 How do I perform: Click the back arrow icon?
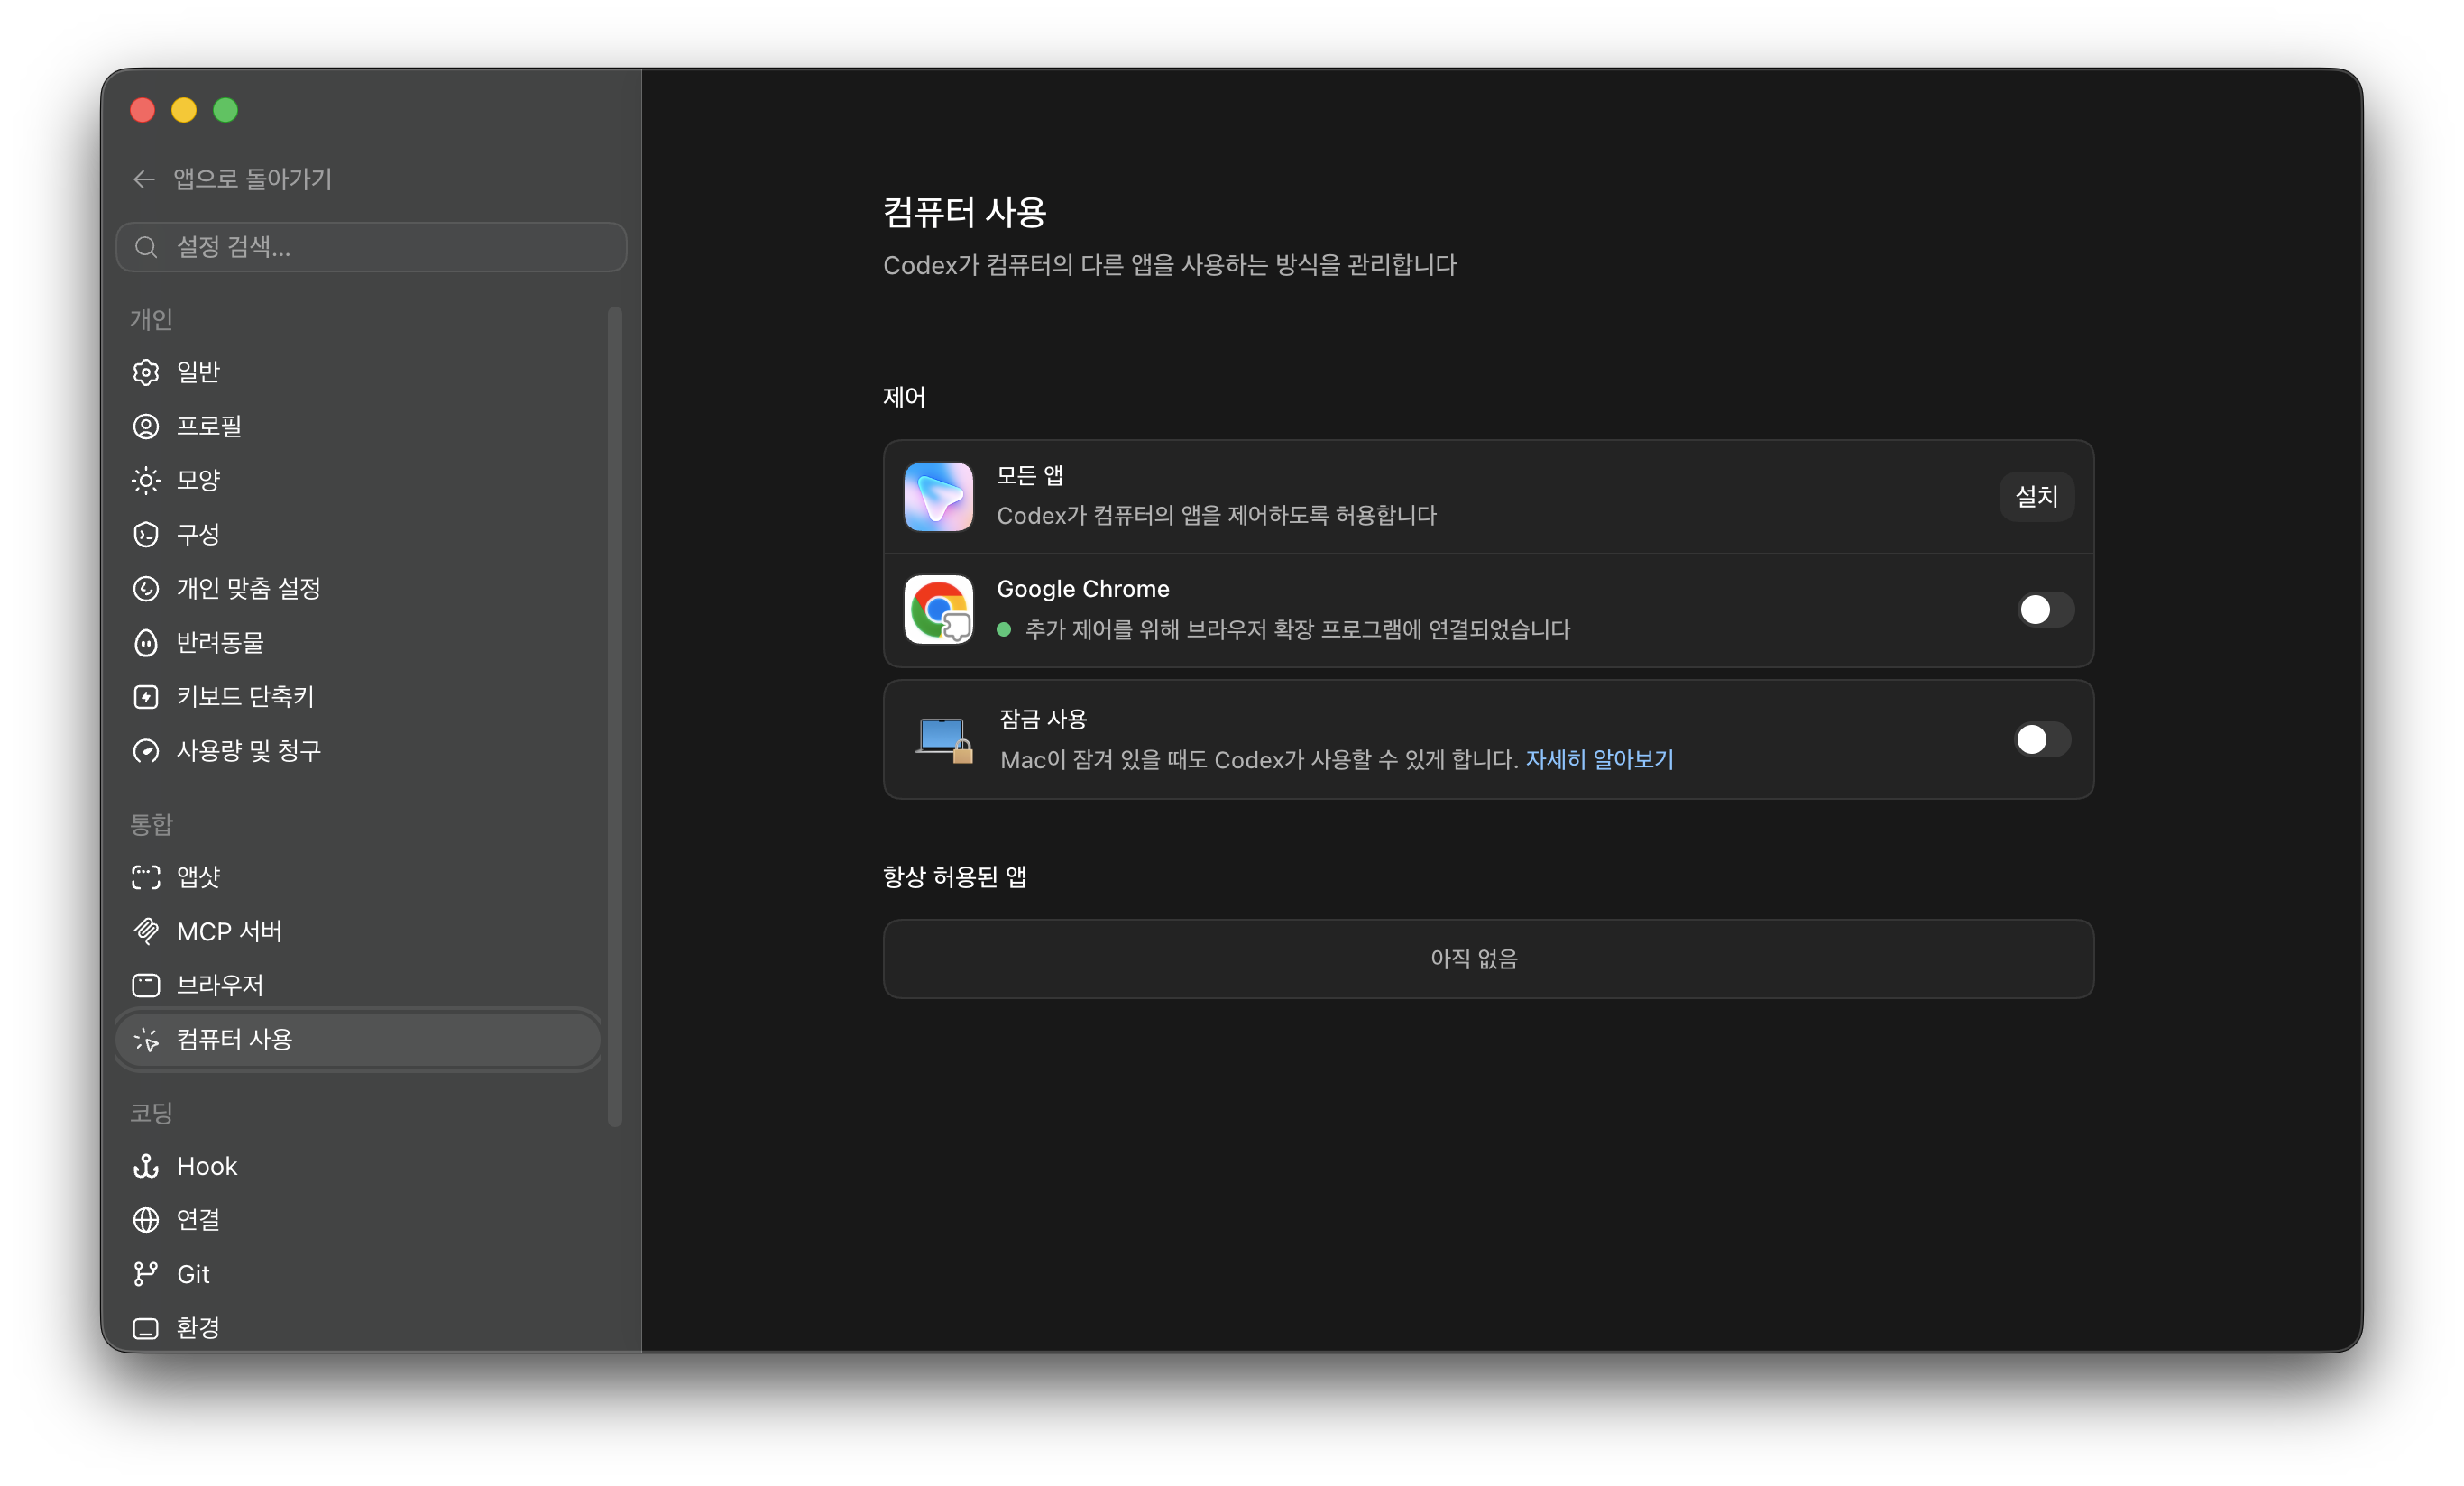[144, 179]
